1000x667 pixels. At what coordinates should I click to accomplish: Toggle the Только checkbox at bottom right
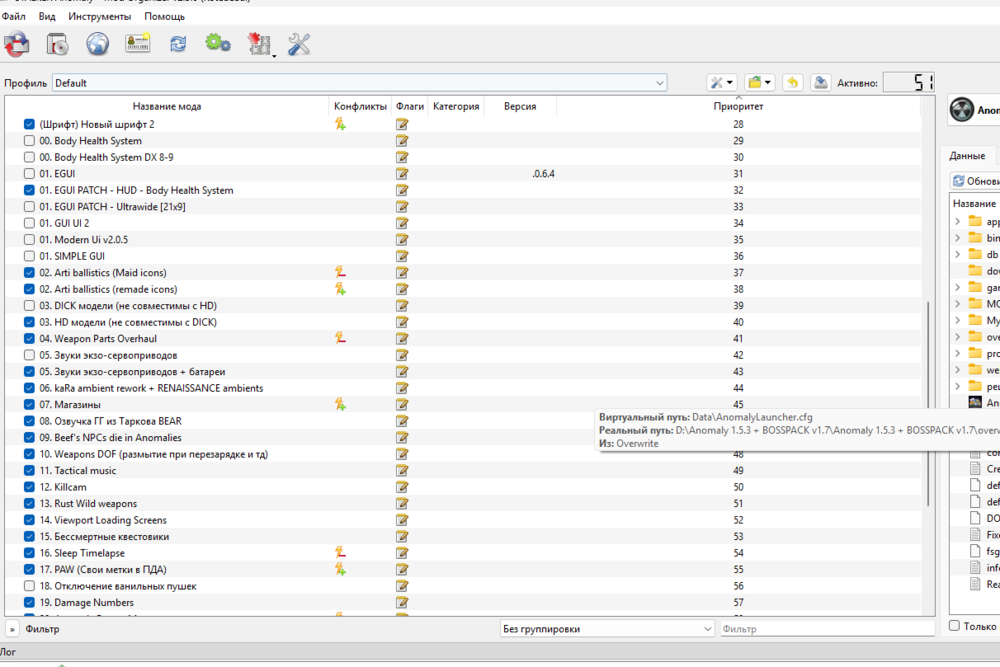click(955, 626)
